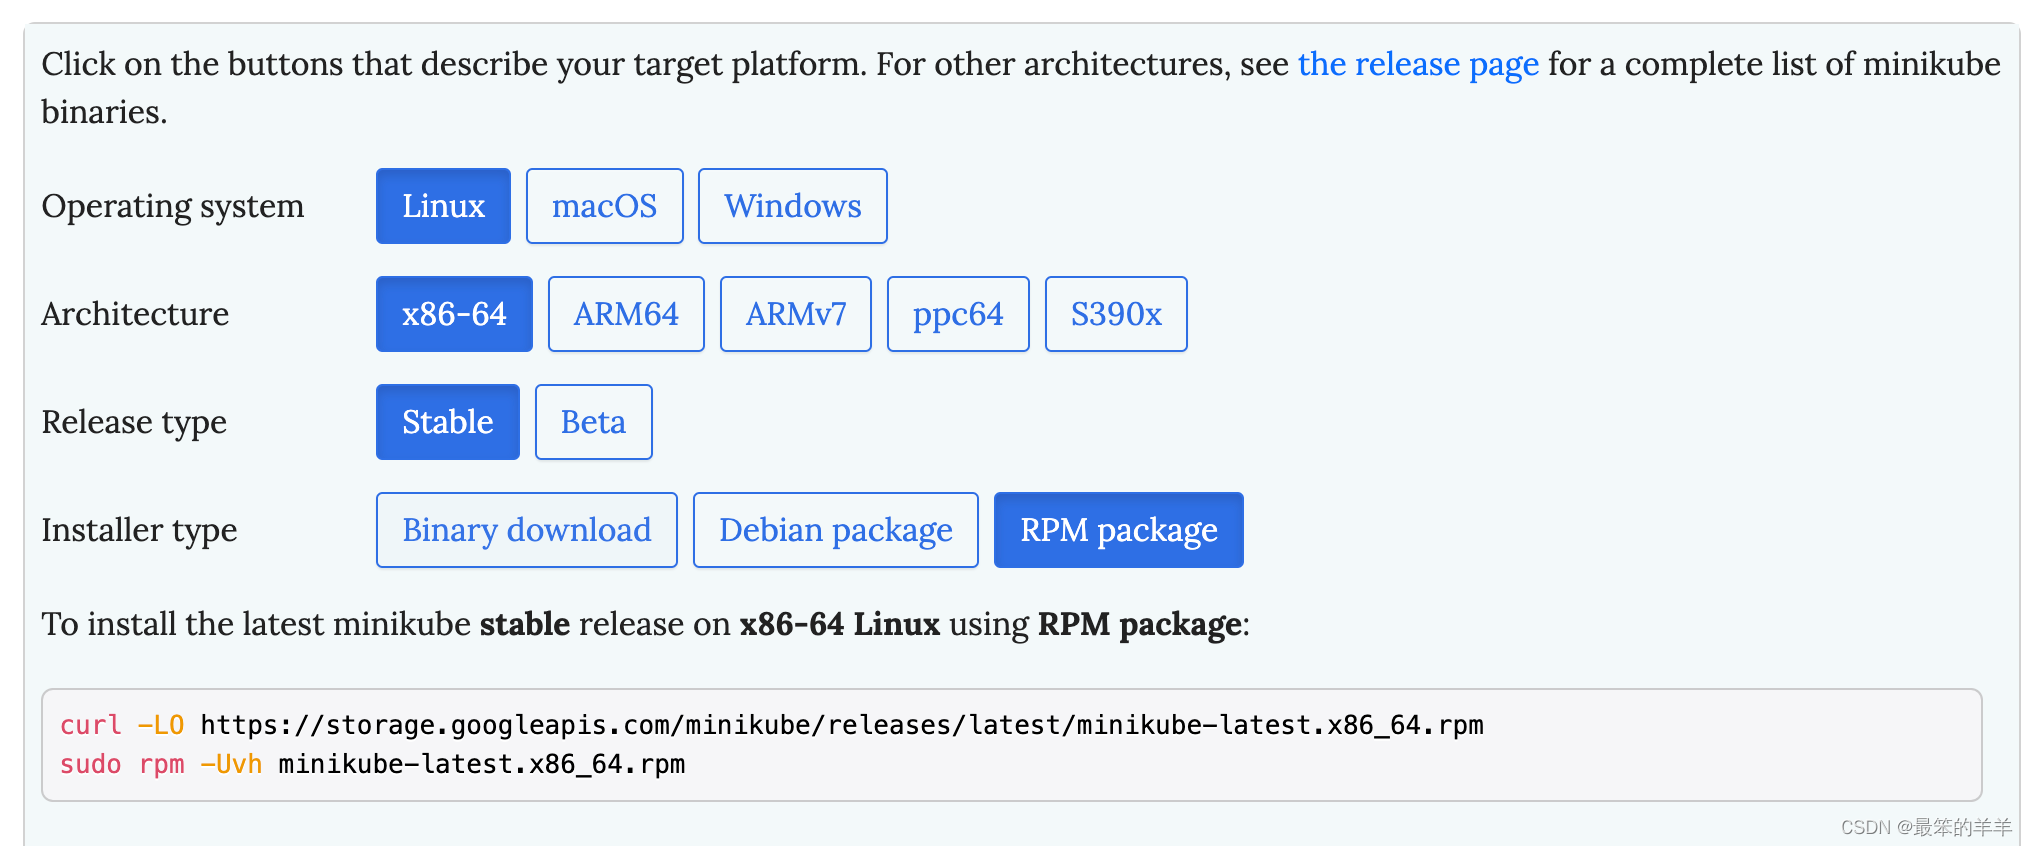Pick Windows operating system button

(793, 206)
